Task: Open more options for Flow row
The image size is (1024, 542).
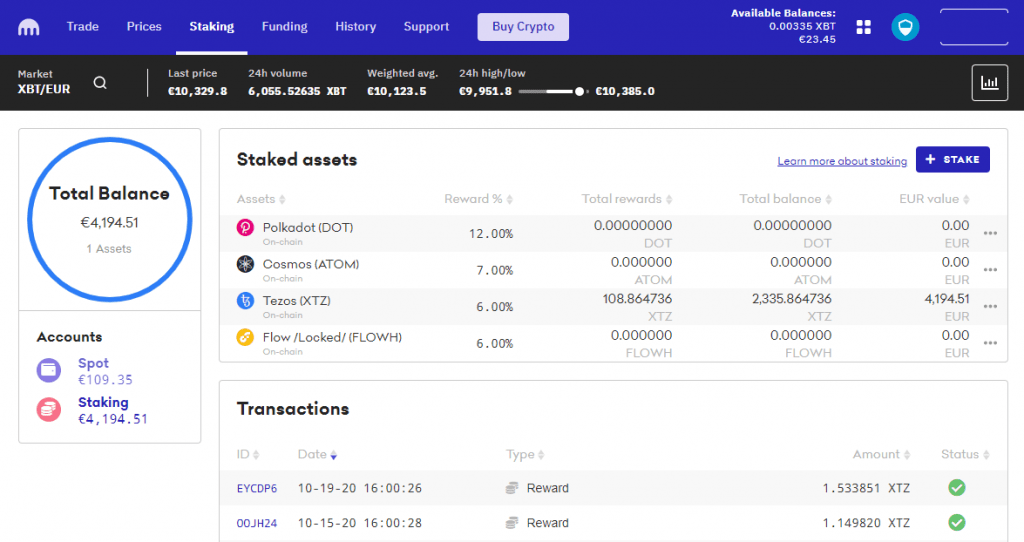Action: point(990,343)
